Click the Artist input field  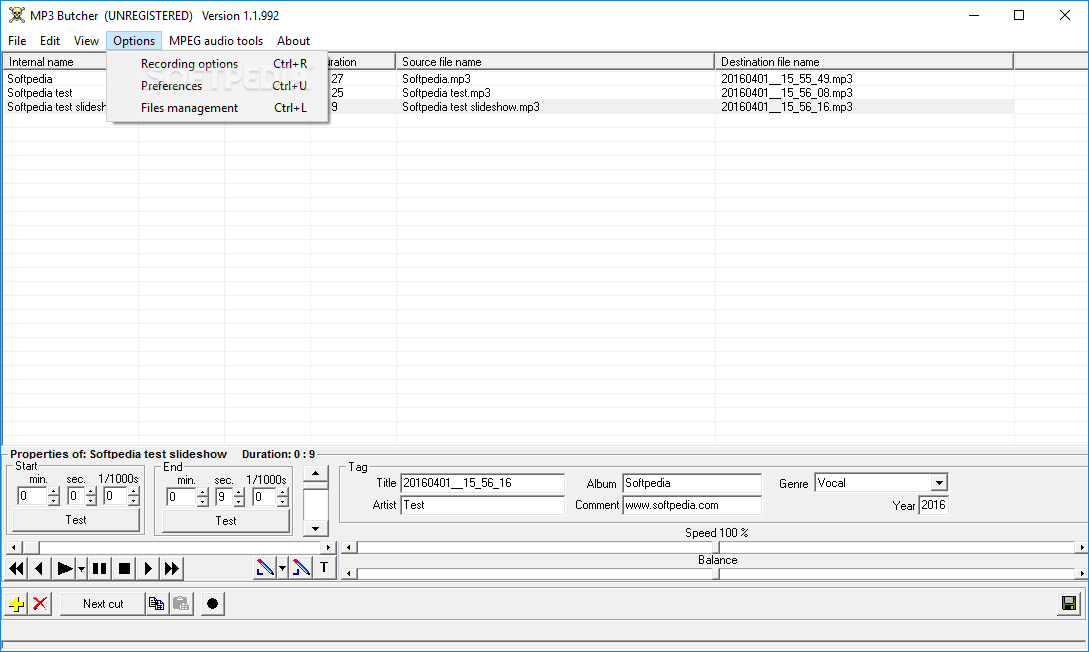click(482, 505)
